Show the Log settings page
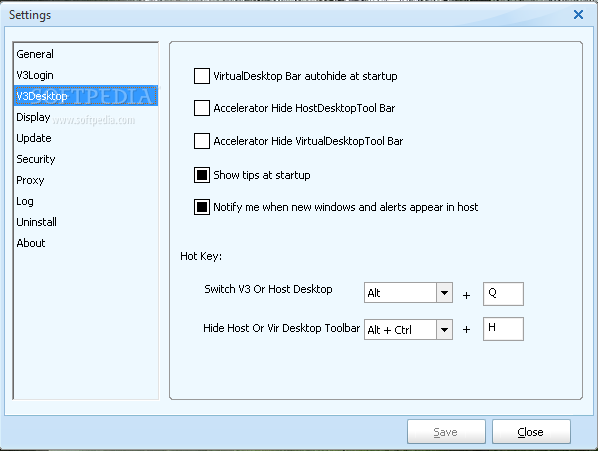Viewport: 598px width, 451px height. pyautogui.click(x=86, y=201)
